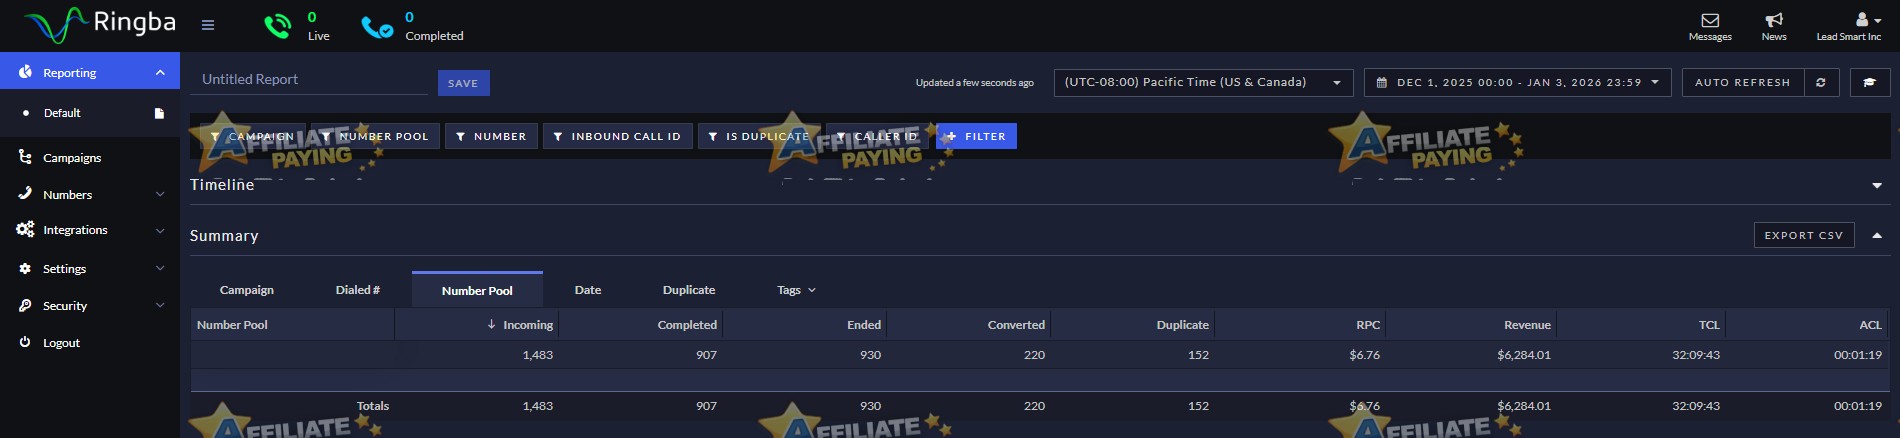The image size is (1900, 438).
Task: Click the Totals row label
Action: tap(373, 406)
